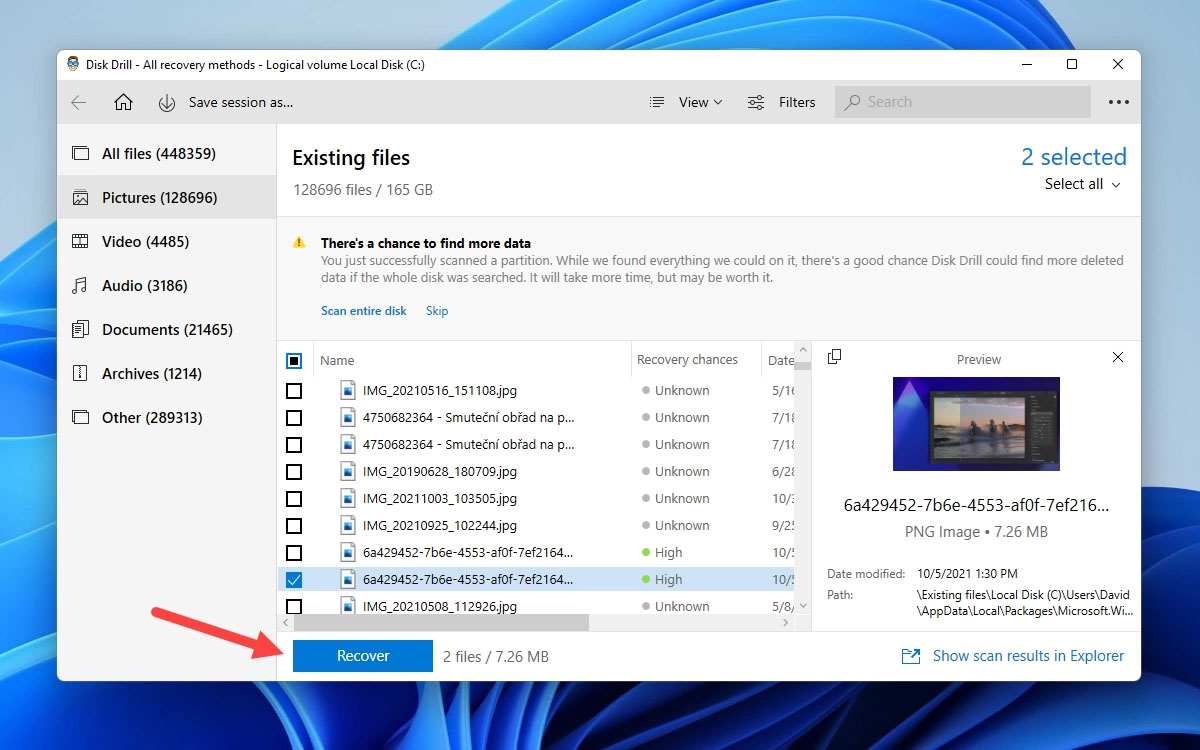
Task: Close the Preview panel
Action: point(1118,357)
